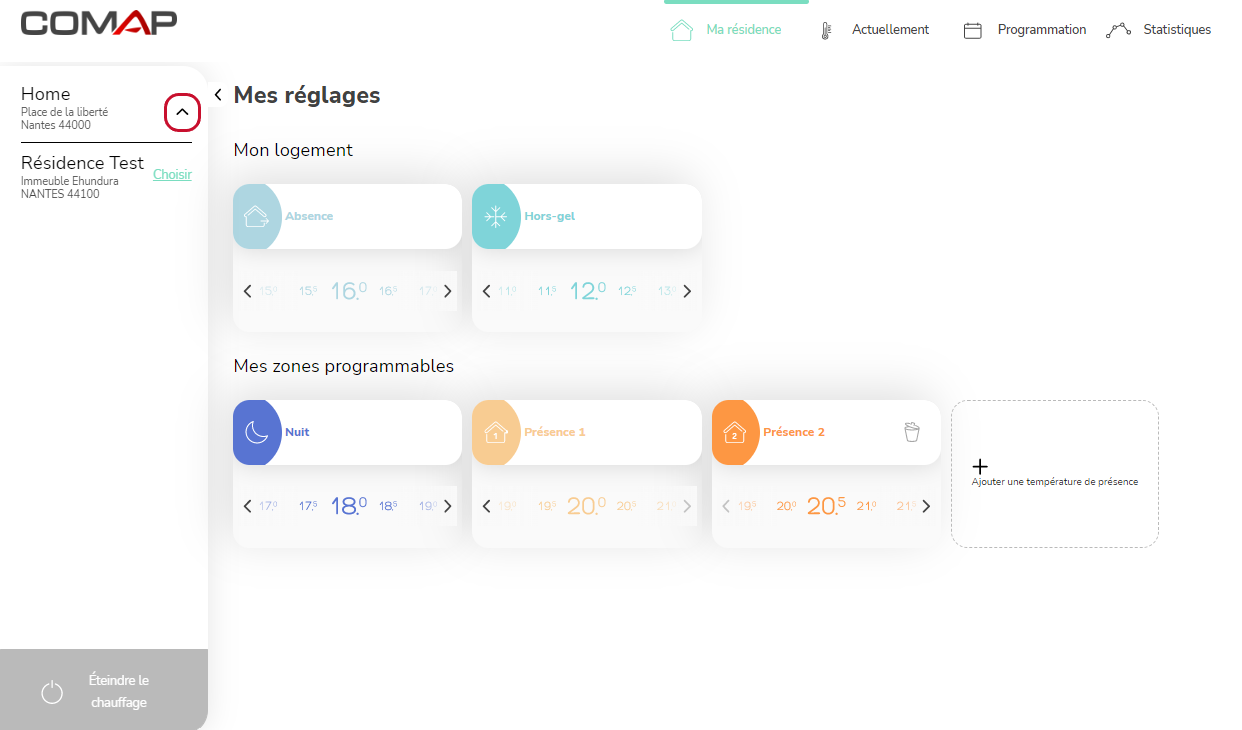Click the current 20.0 Présence 1 temperature
This screenshot has width=1242, height=730.
(587, 506)
